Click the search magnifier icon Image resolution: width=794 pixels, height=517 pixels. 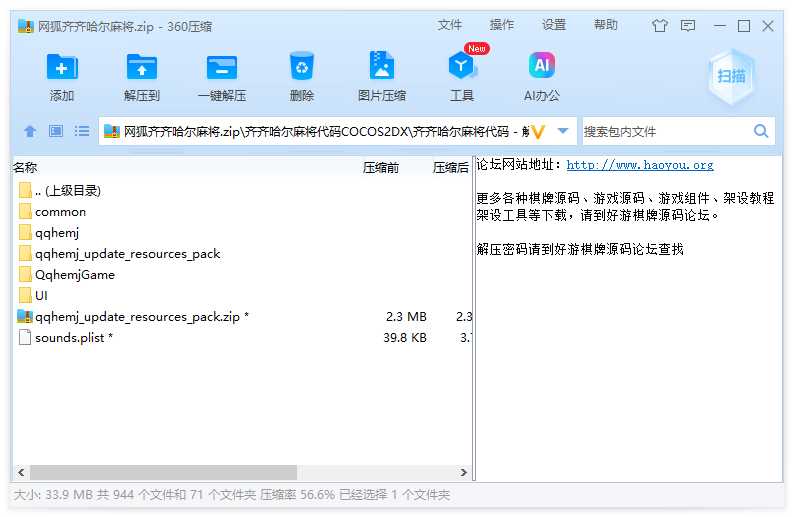coord(761,131)
